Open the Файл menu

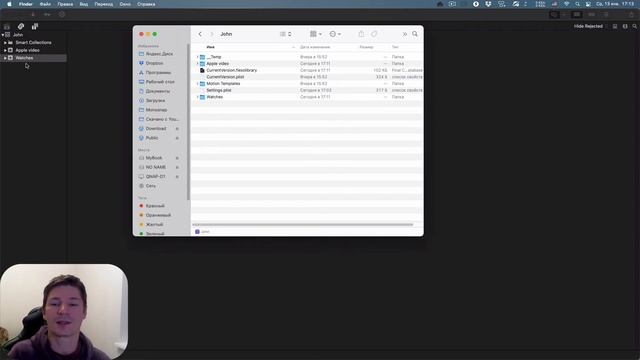pos(45,4)
